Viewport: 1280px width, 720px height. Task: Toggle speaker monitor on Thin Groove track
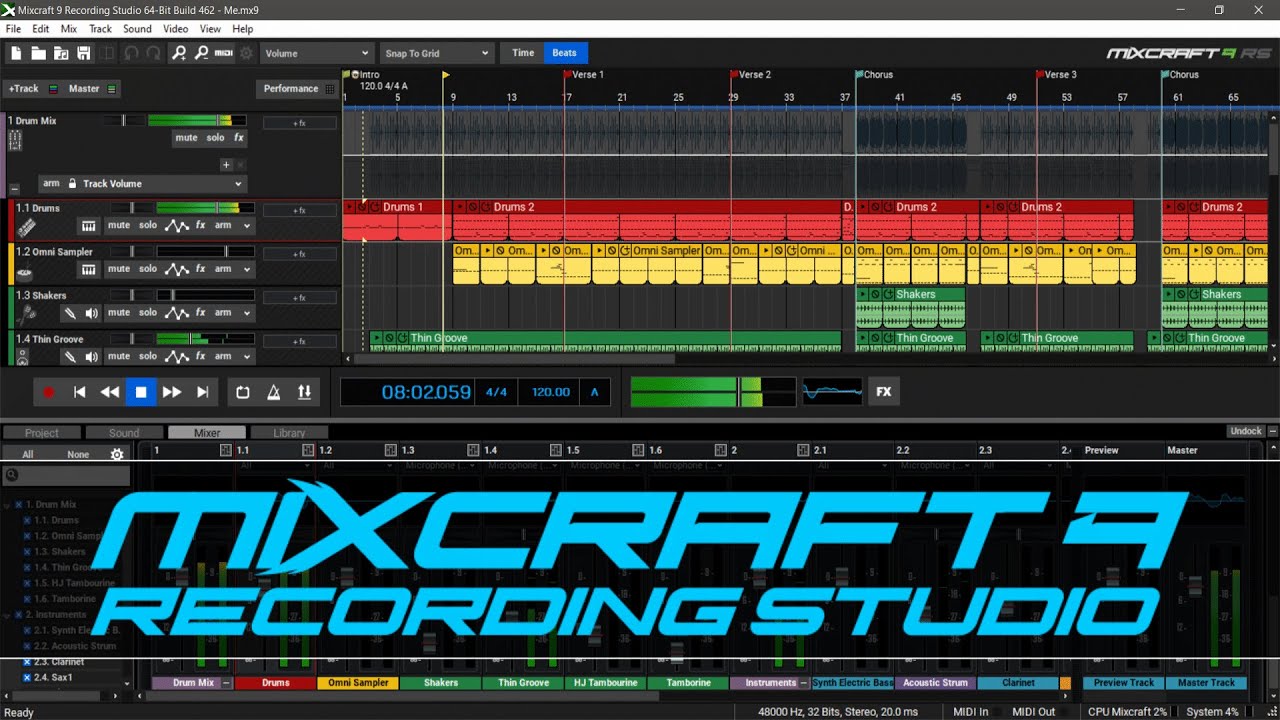tap(92, 356)
